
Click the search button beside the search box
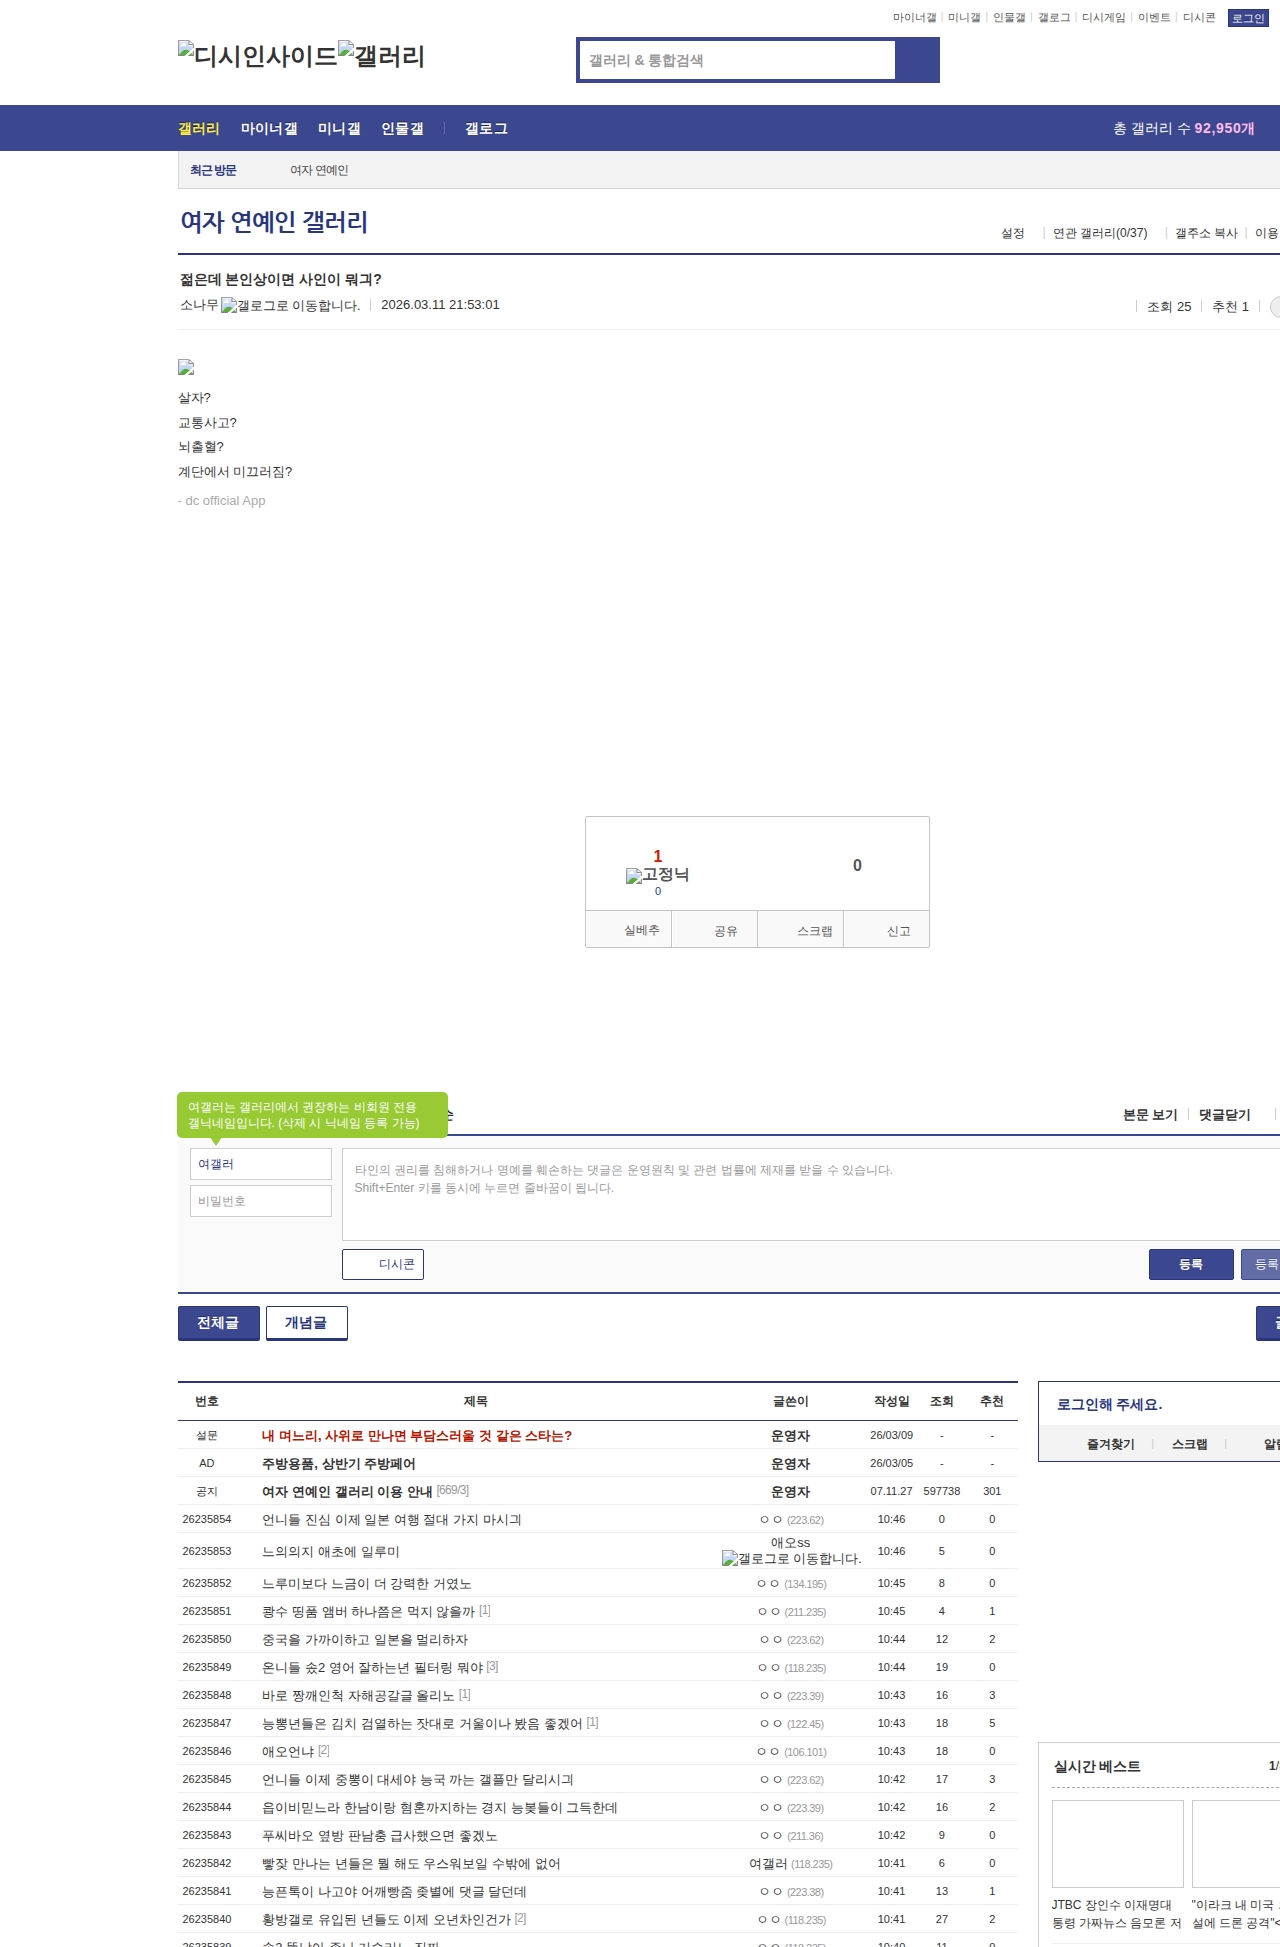coord(917,60)
